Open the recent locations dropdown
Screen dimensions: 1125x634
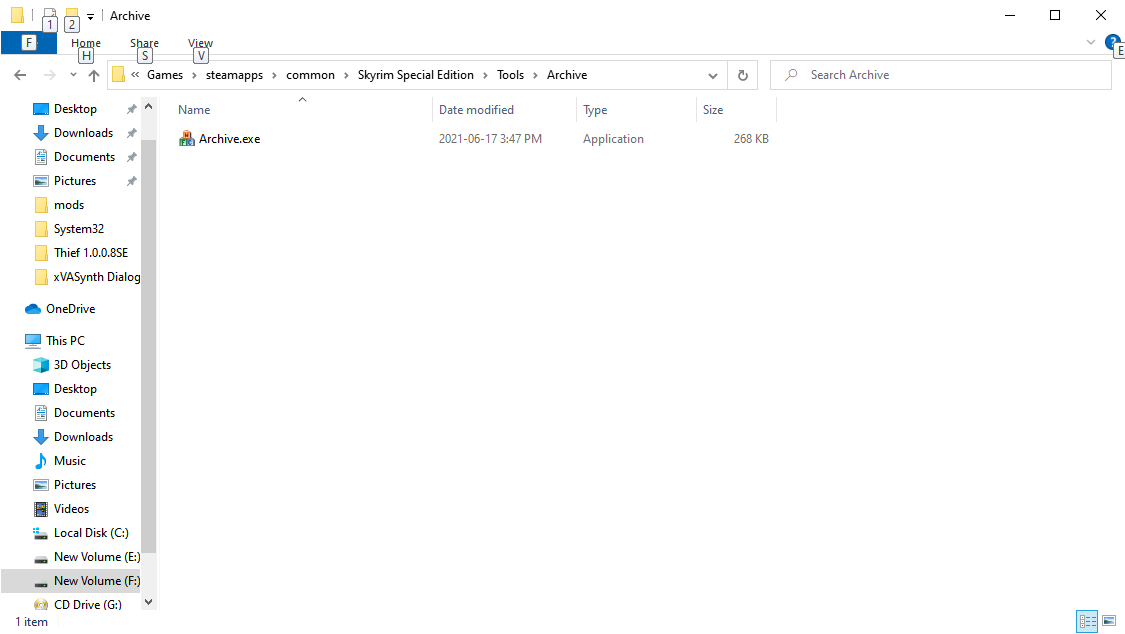point(73,75)
